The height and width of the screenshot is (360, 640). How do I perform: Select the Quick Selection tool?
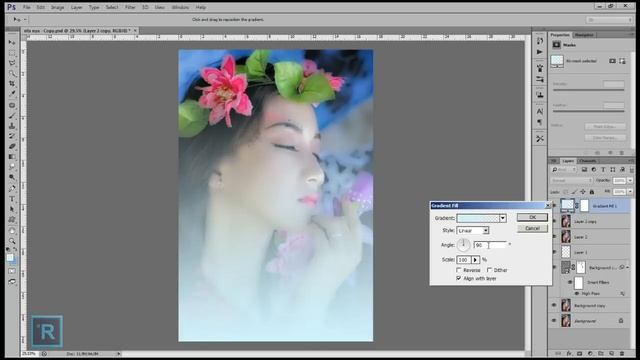12,73
